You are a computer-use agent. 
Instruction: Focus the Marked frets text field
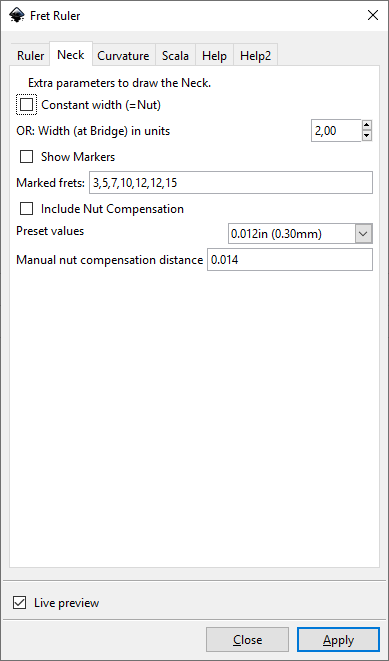(x=231, y=183)
